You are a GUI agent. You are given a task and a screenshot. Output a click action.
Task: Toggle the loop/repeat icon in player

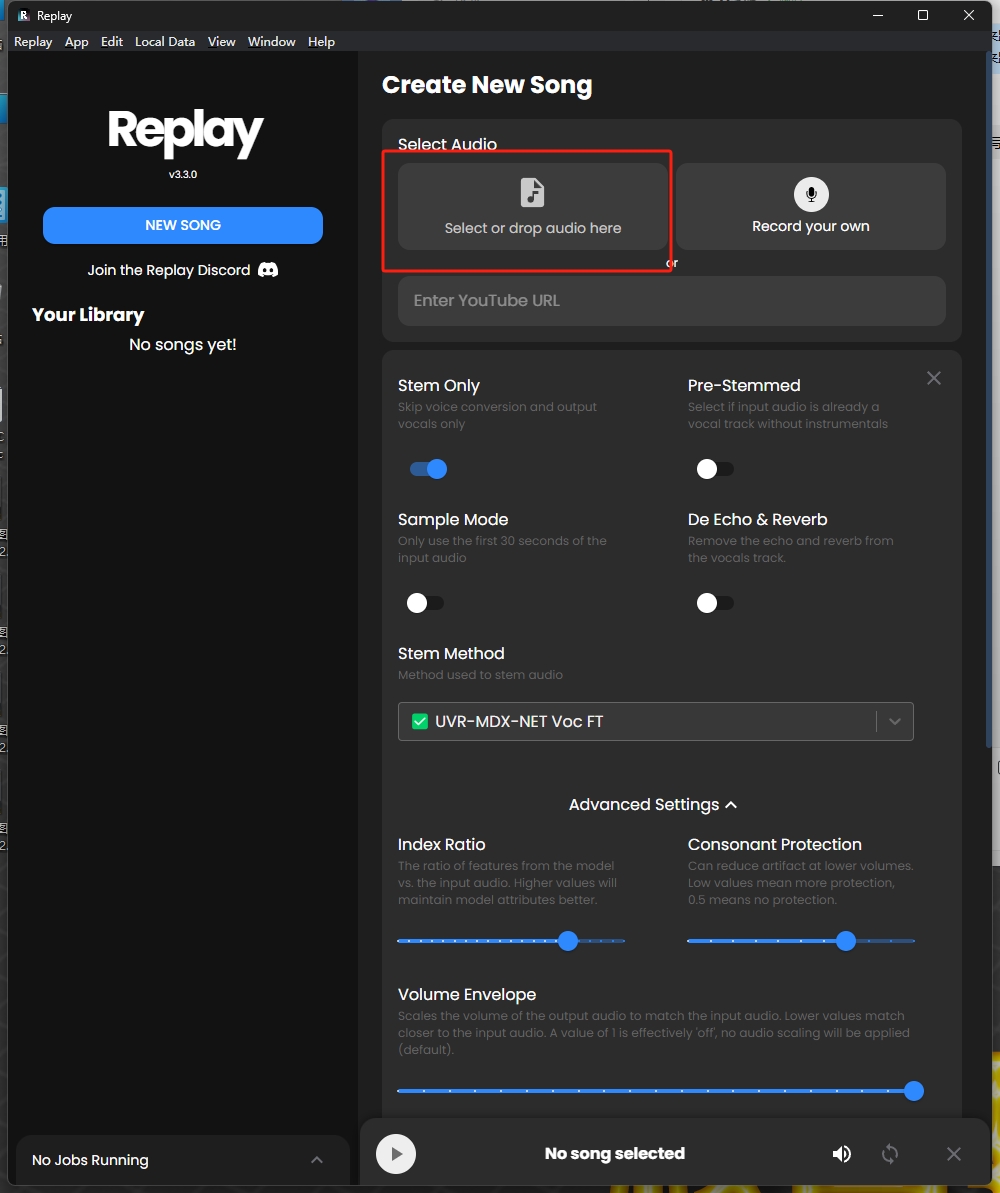pyautogui.click(x=890, y=1154)
